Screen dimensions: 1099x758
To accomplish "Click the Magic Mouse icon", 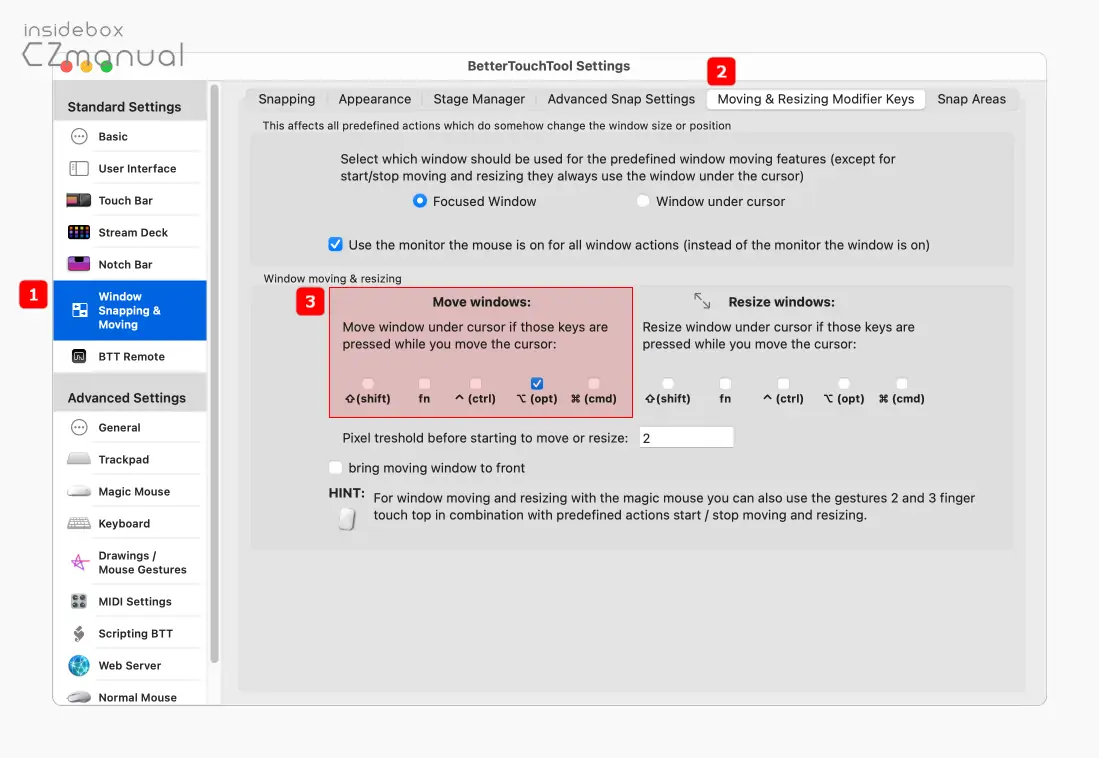I will [x=78, y=492].
